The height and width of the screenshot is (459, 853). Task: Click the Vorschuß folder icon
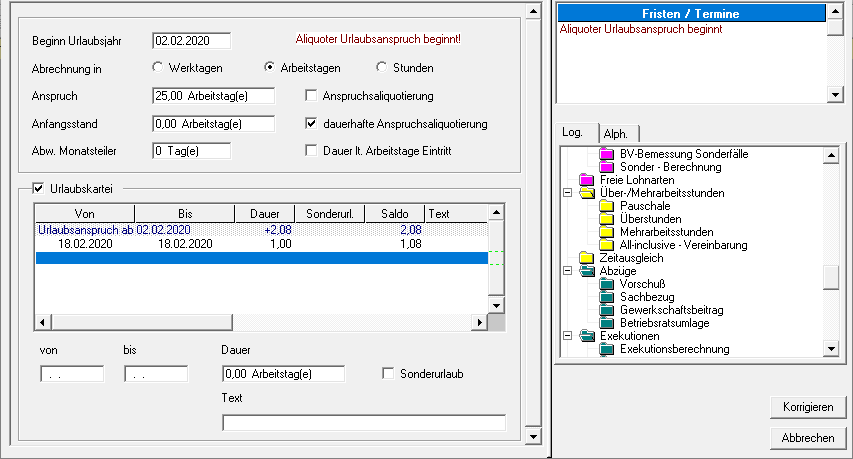[x=607, y=284]
